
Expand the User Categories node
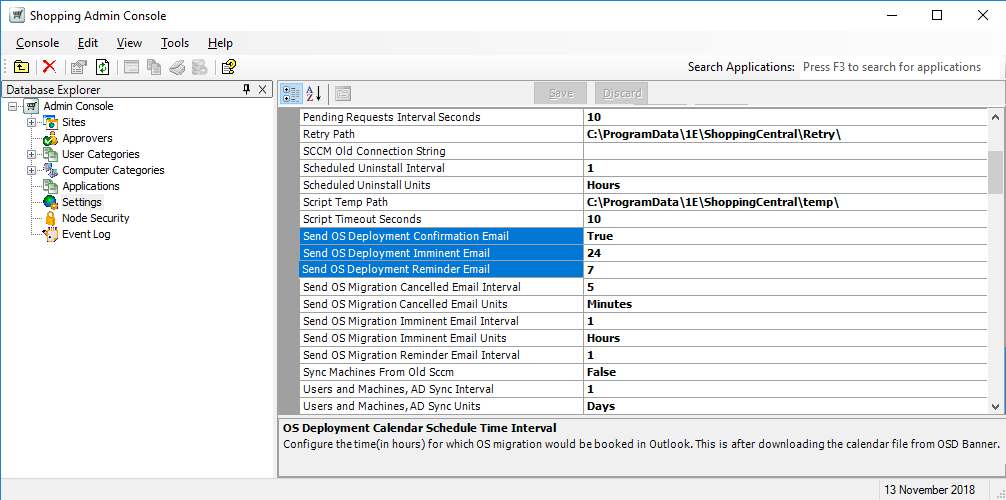tap(32, 154)
